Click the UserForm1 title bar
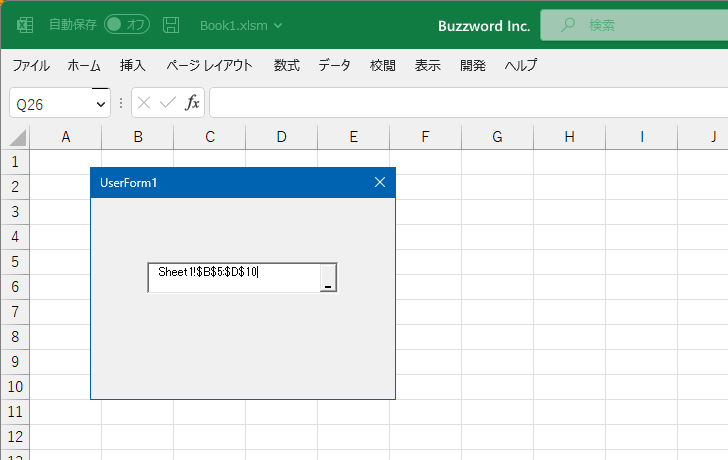The height and width of the screenshot is (460, 728). coord(243,183)
